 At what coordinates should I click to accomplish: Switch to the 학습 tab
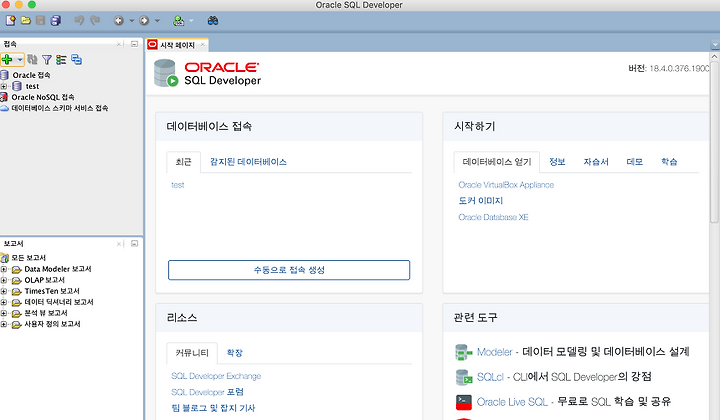(669, 162)
